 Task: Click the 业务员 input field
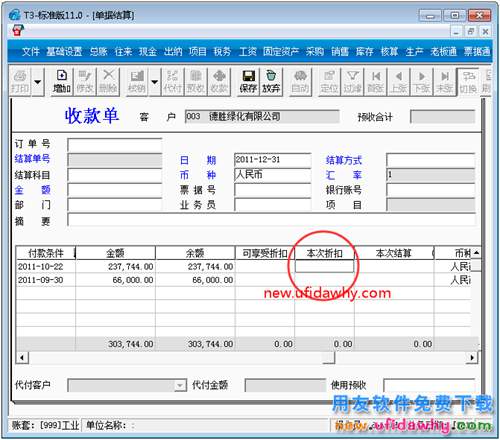click(x=273, y=205)
